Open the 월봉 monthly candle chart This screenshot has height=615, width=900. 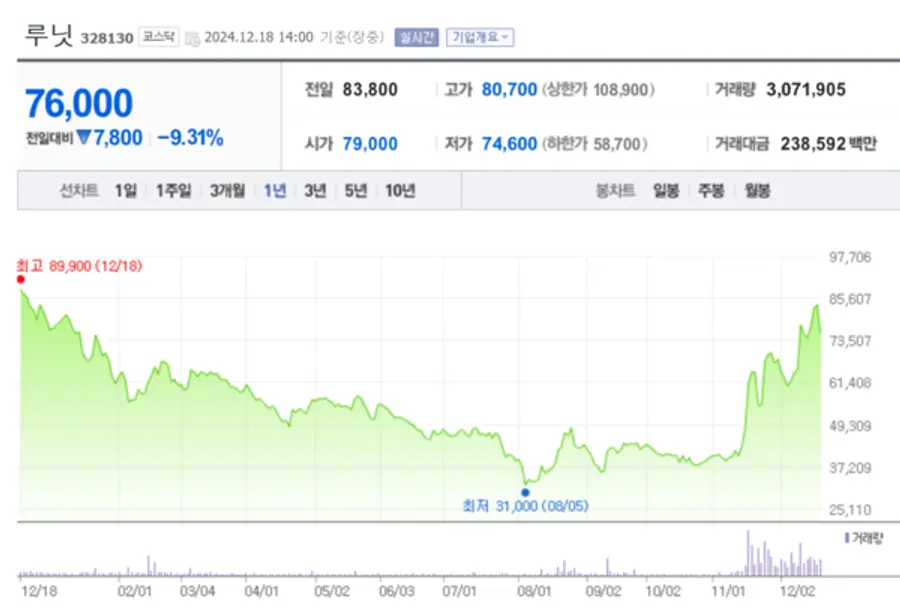coord(757,190)
